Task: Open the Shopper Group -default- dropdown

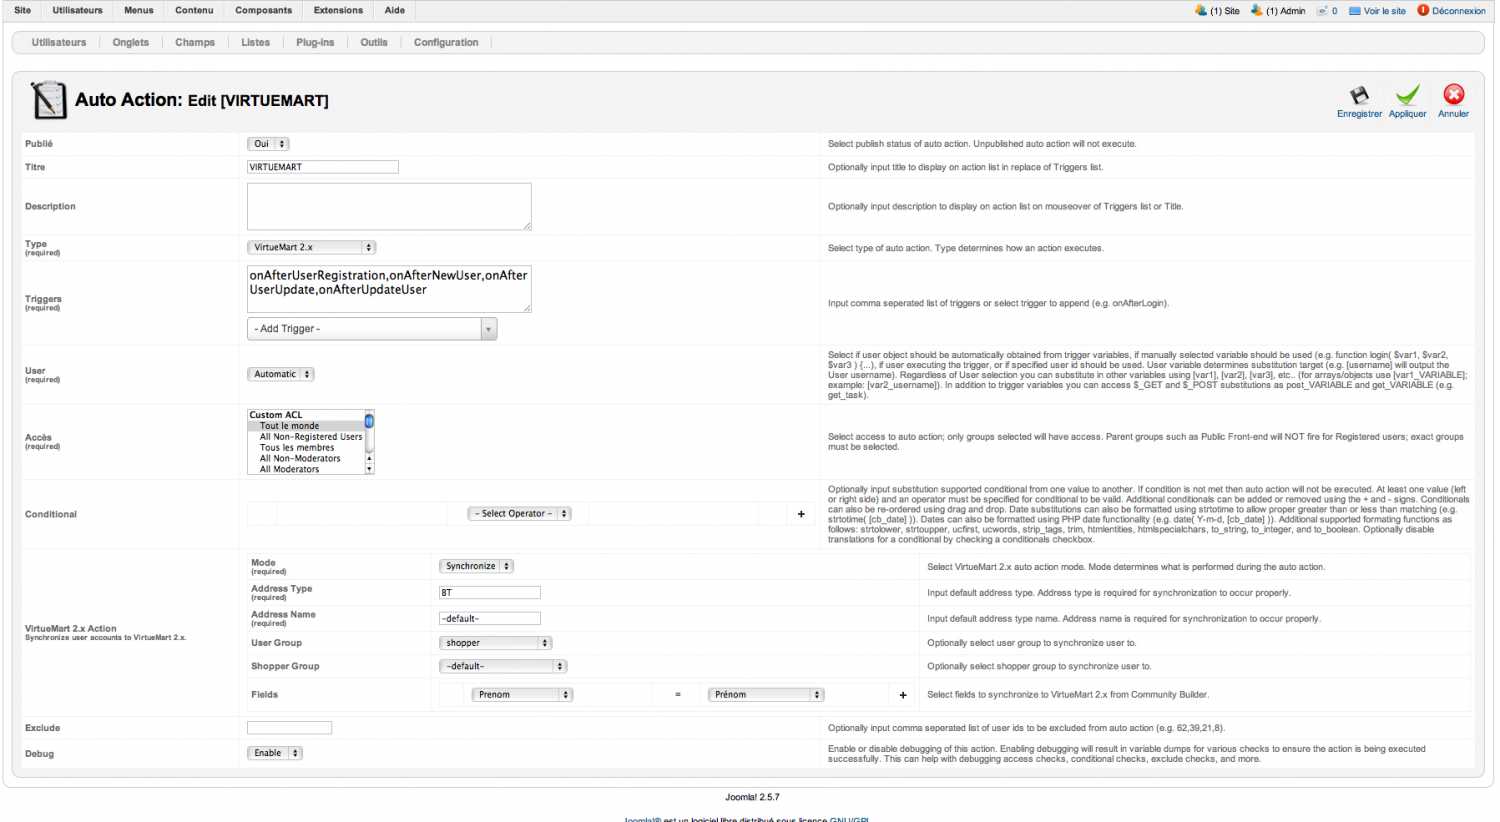Action: [503, 666]
